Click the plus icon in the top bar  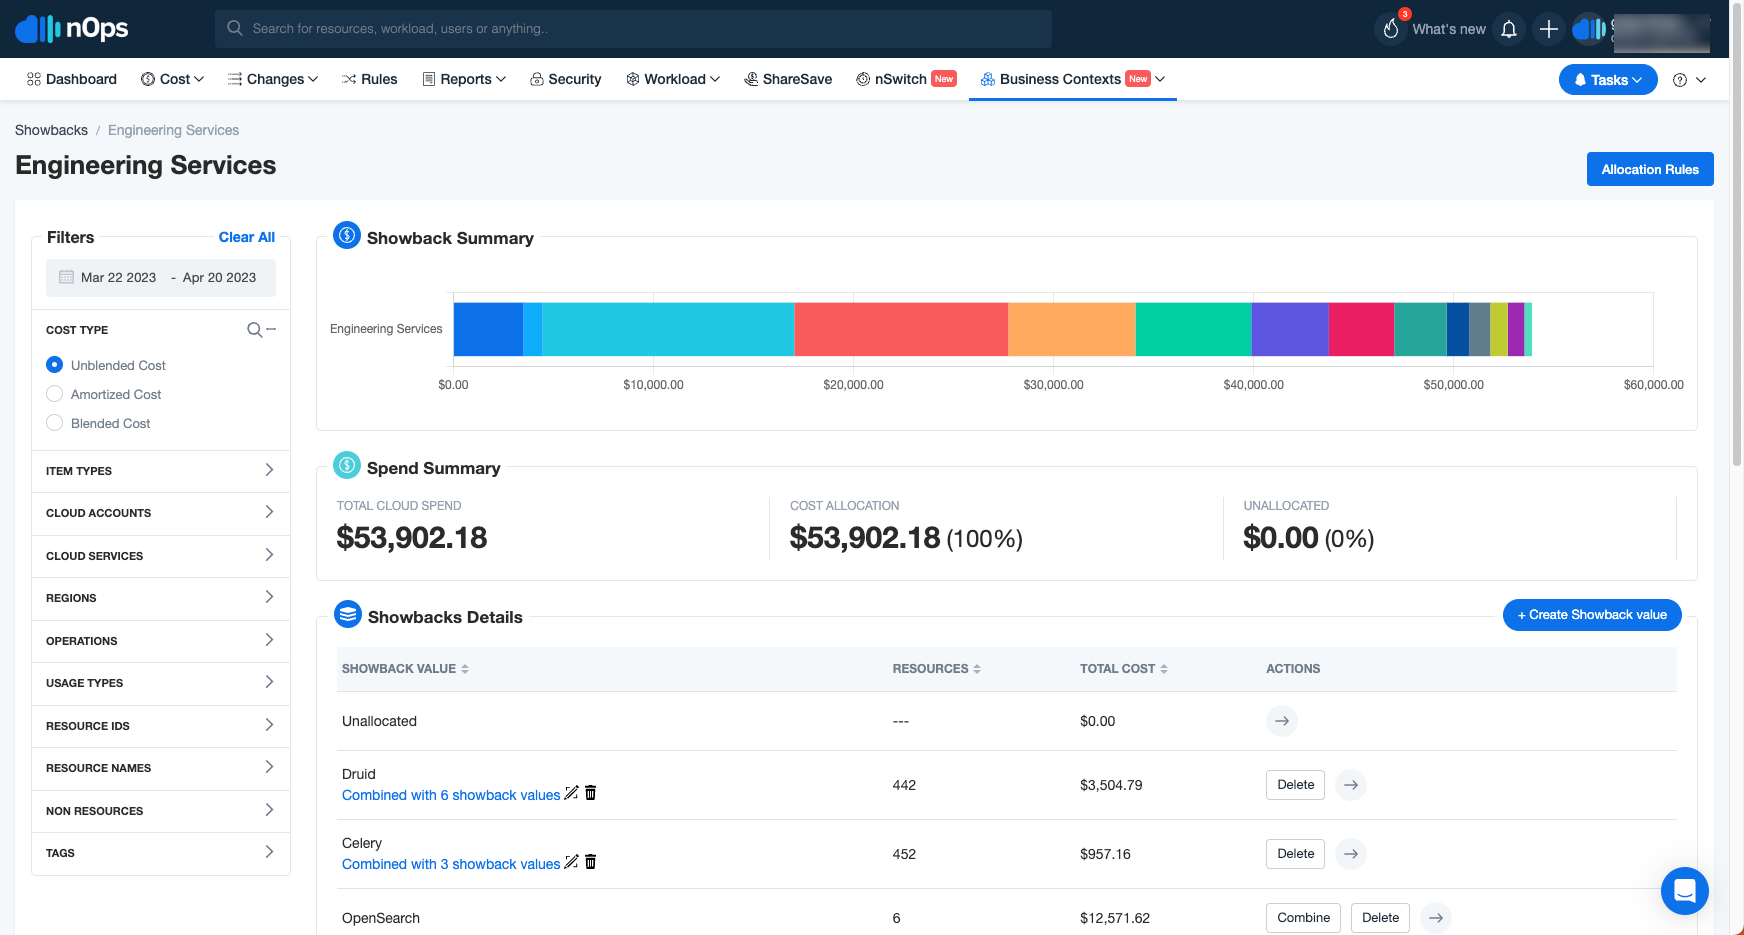click(x=1548, y=29)
